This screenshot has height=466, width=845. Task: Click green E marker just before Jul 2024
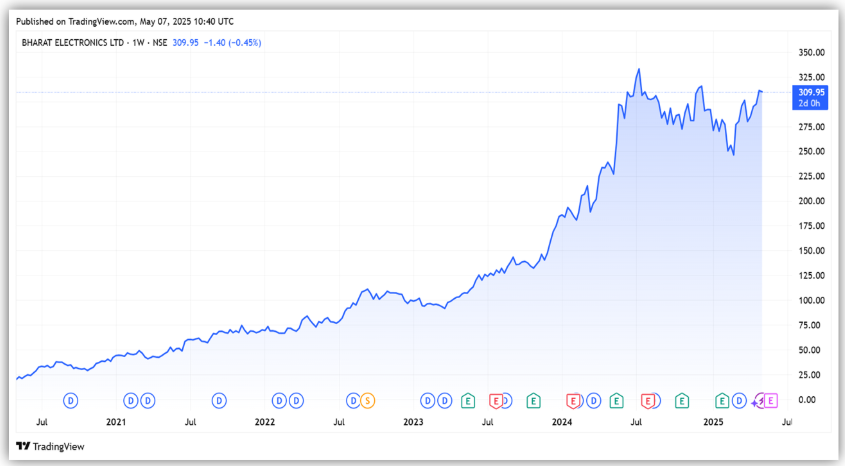tap(617, 400)
